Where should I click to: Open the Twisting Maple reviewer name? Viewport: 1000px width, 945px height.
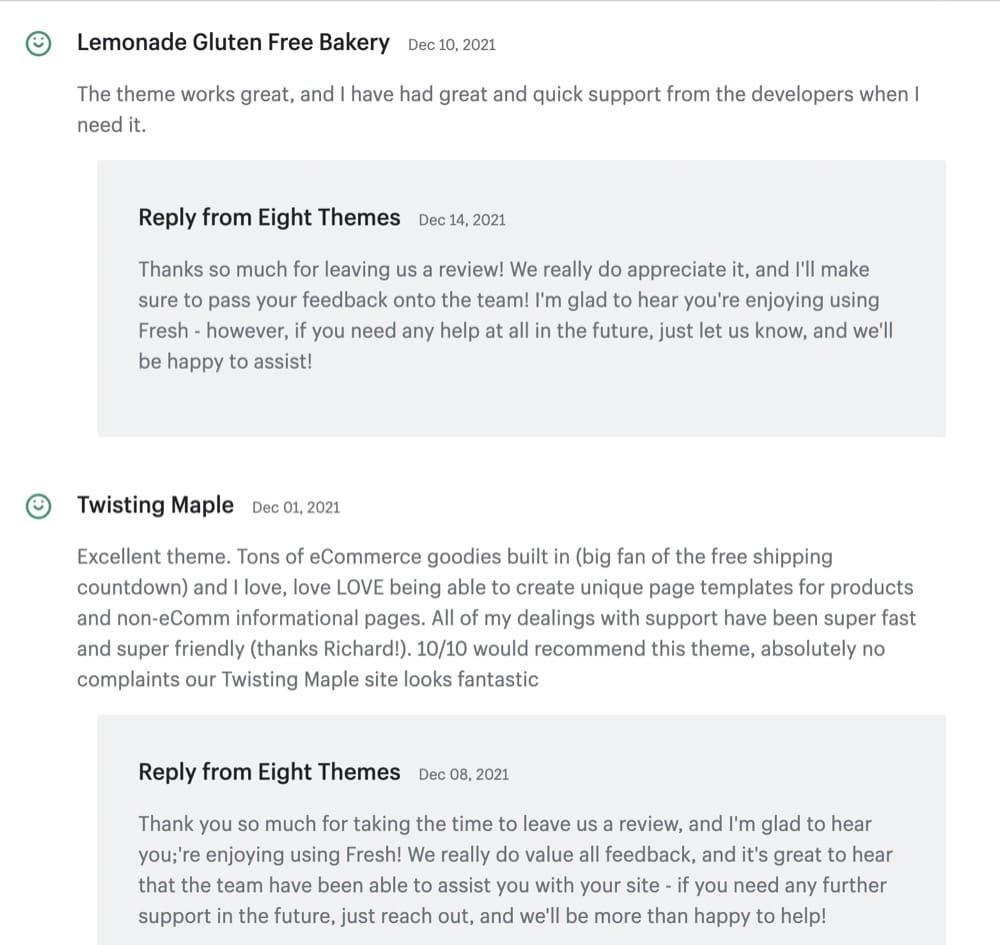(155, 505)
